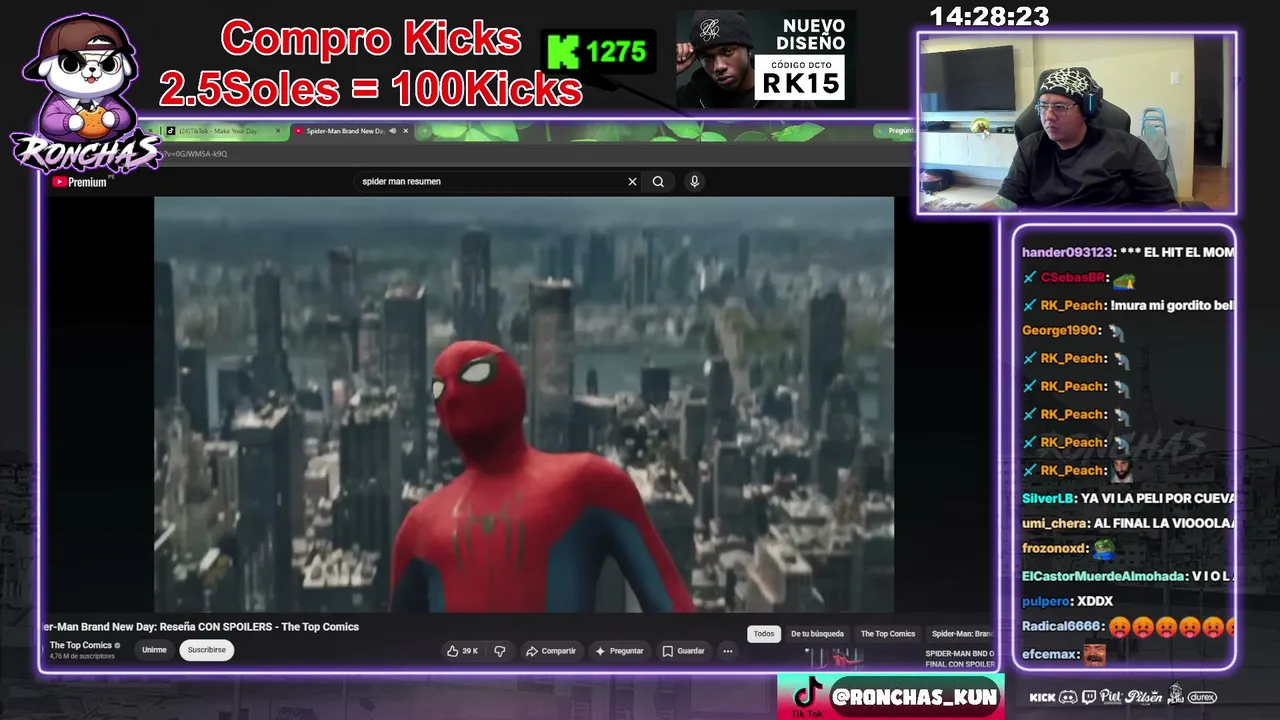Click the @RONCHAS_KUN TikTok handle
Viewport: 1280px width, 720px height.
click(x=914, y=697)
